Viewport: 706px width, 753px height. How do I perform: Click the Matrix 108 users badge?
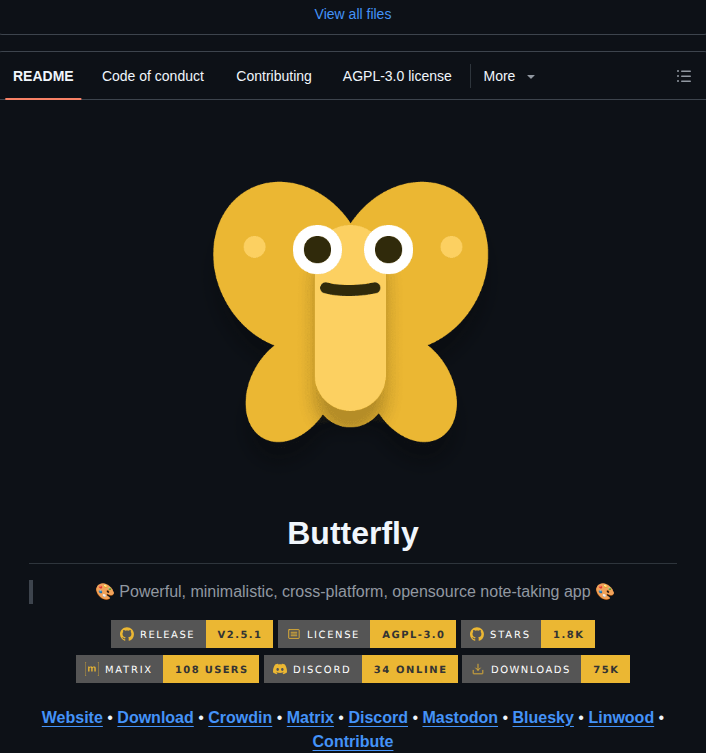pyautogui.click(x=167, y=669)
